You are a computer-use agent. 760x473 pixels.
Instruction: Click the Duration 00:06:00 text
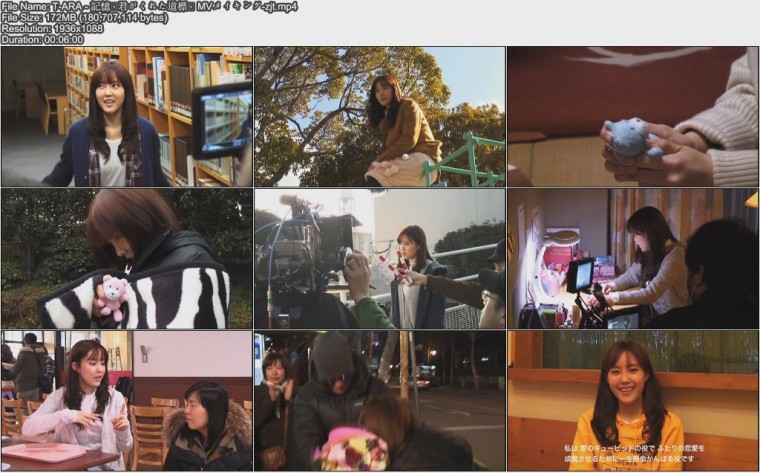click(43, 40)
